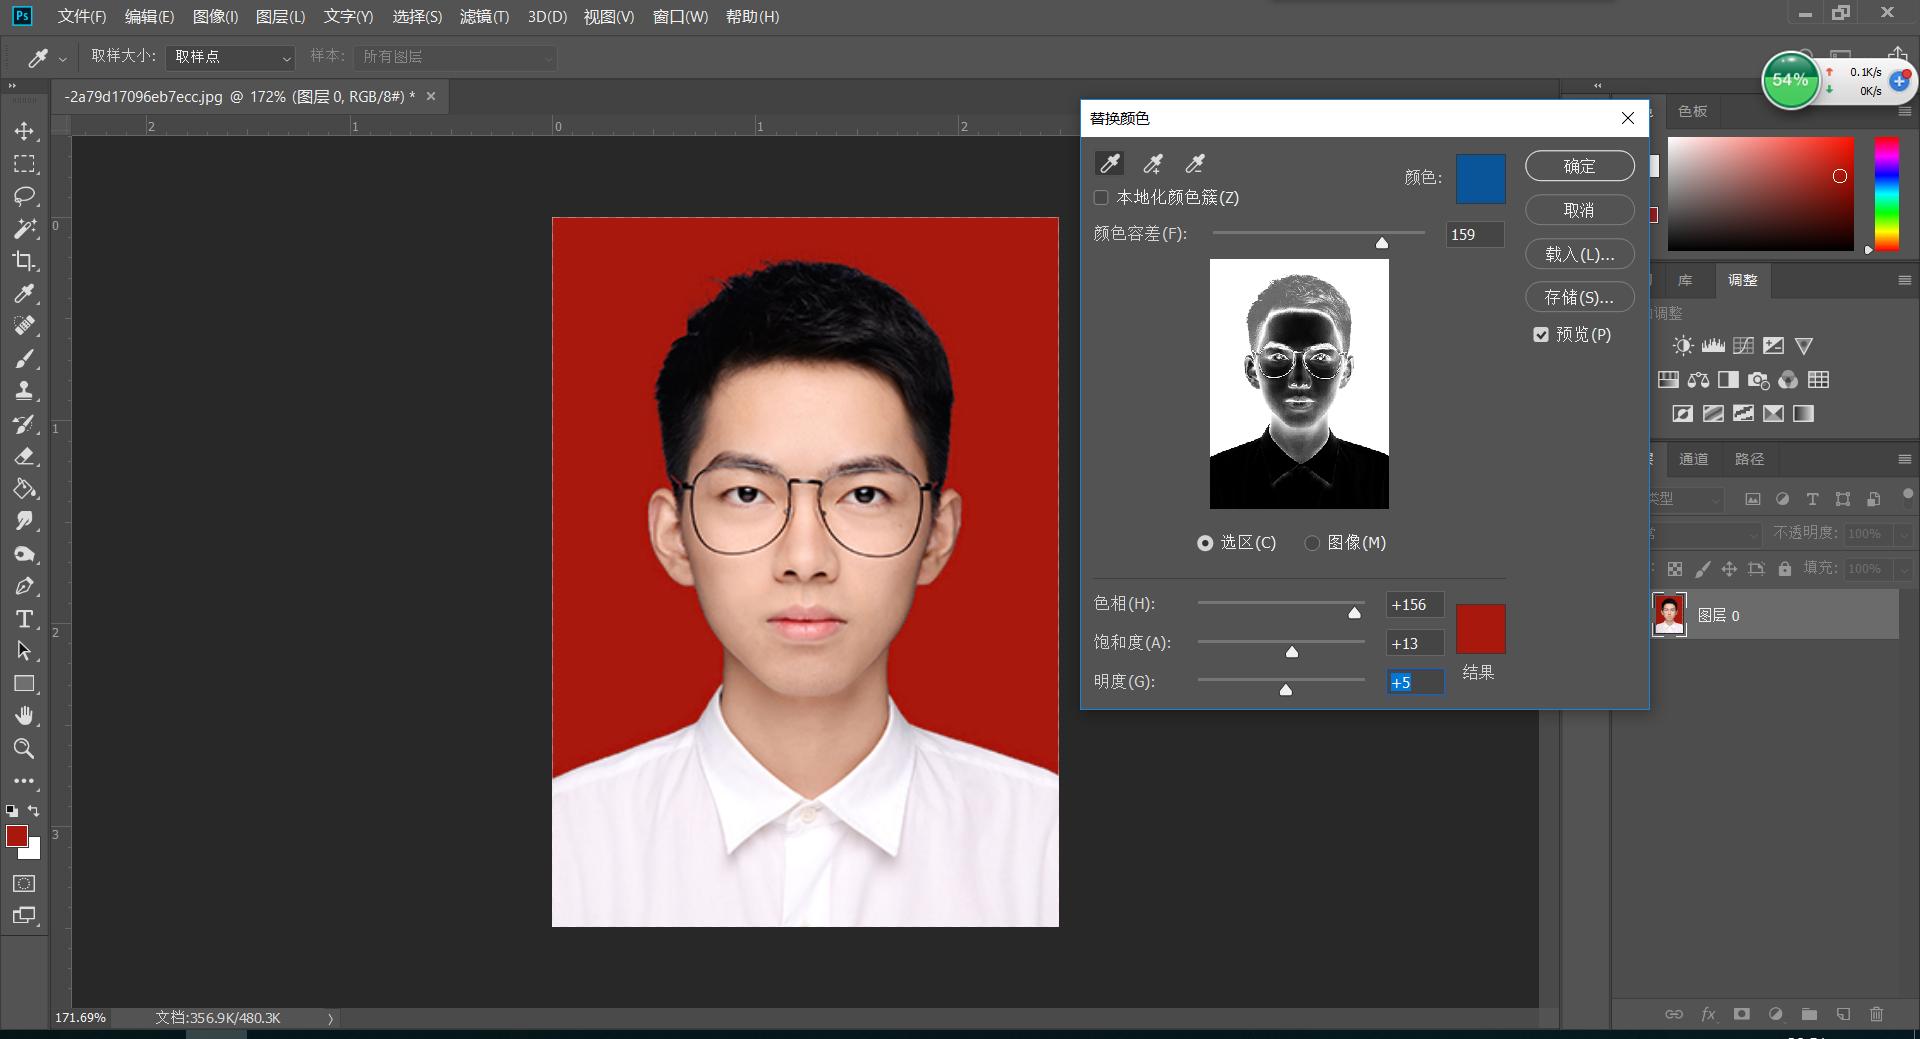
Task: Open the Levels adjustment icon
Action: click(x=1712, y=345)
